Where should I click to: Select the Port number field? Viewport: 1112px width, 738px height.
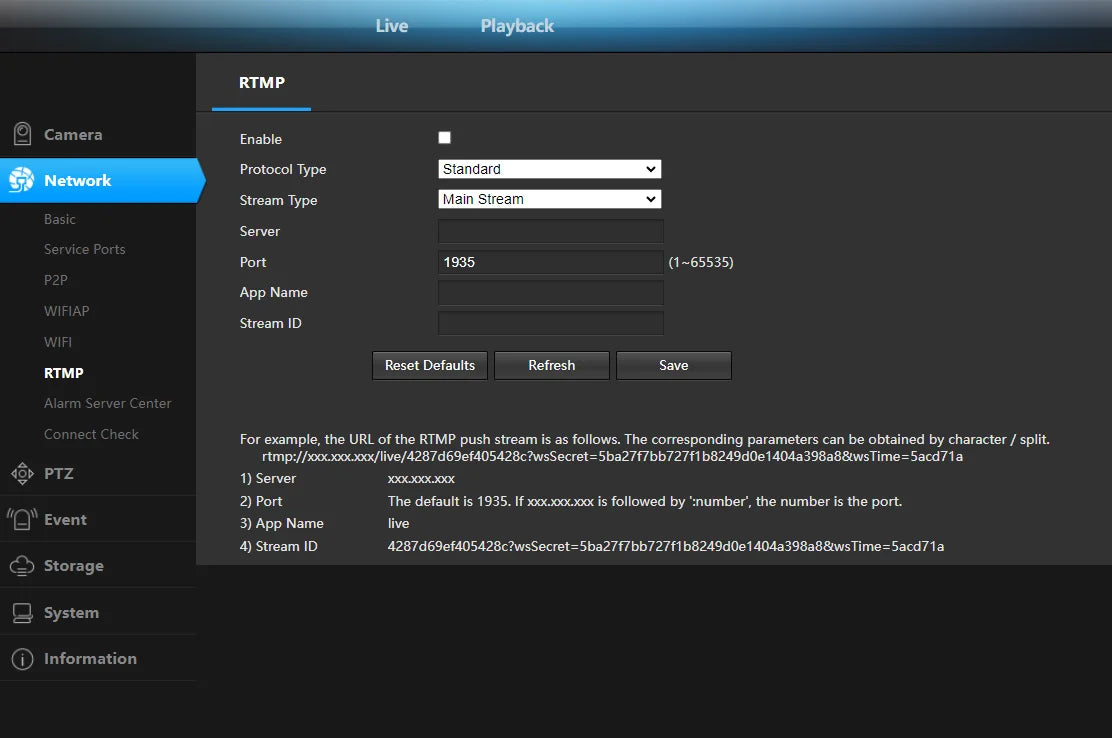click(550, 261)
